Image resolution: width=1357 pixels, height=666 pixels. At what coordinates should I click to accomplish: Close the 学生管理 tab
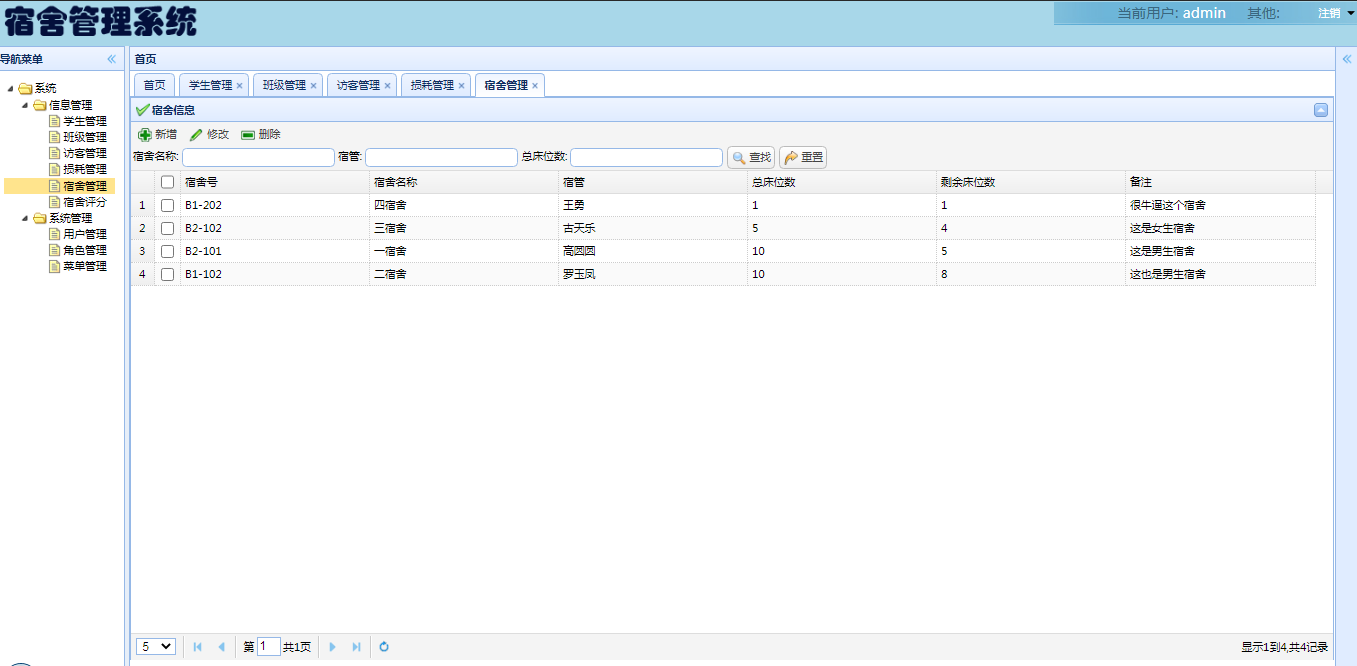(x=239, y=86)
